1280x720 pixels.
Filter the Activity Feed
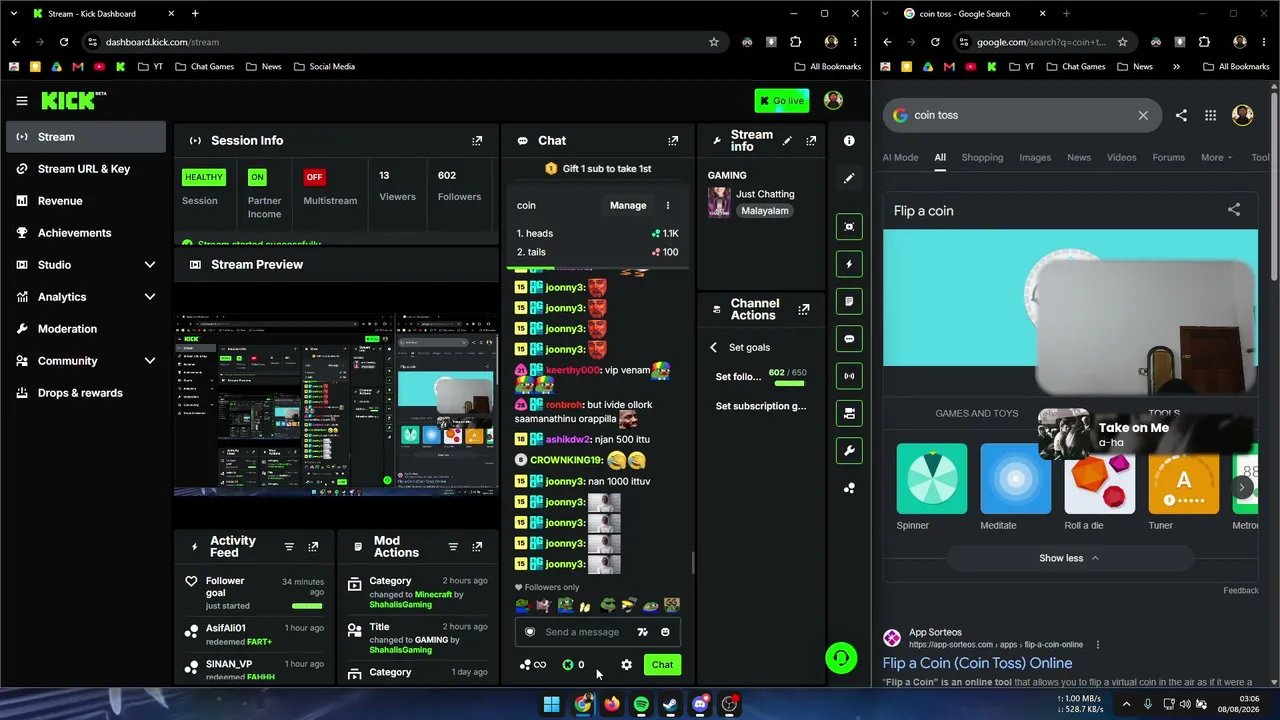click(x=289, y=547)
